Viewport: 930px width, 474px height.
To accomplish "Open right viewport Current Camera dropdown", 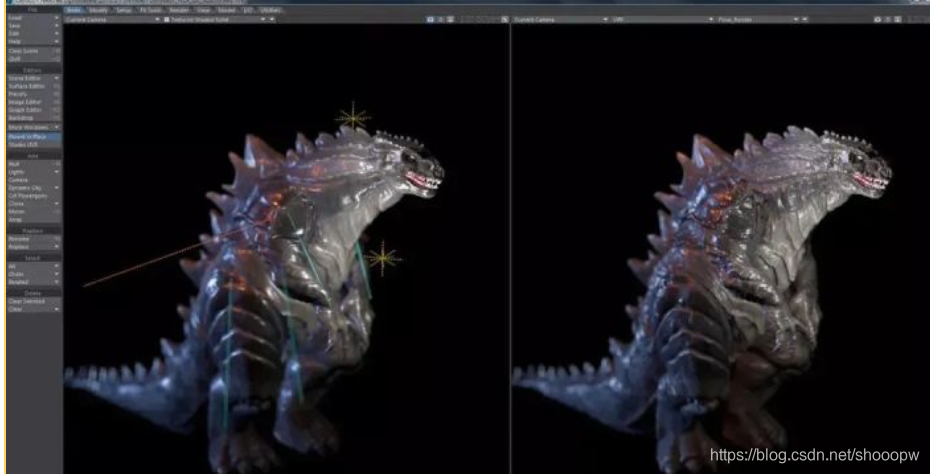I will click(x=560, y=20).
